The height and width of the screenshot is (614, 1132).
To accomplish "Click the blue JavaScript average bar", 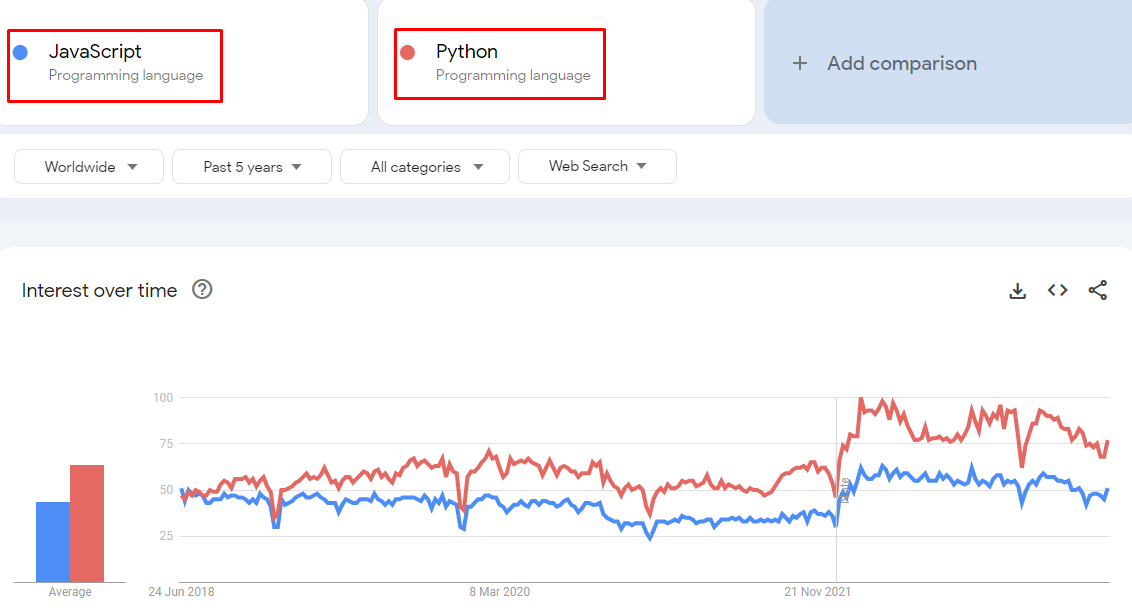I will 53,541.
